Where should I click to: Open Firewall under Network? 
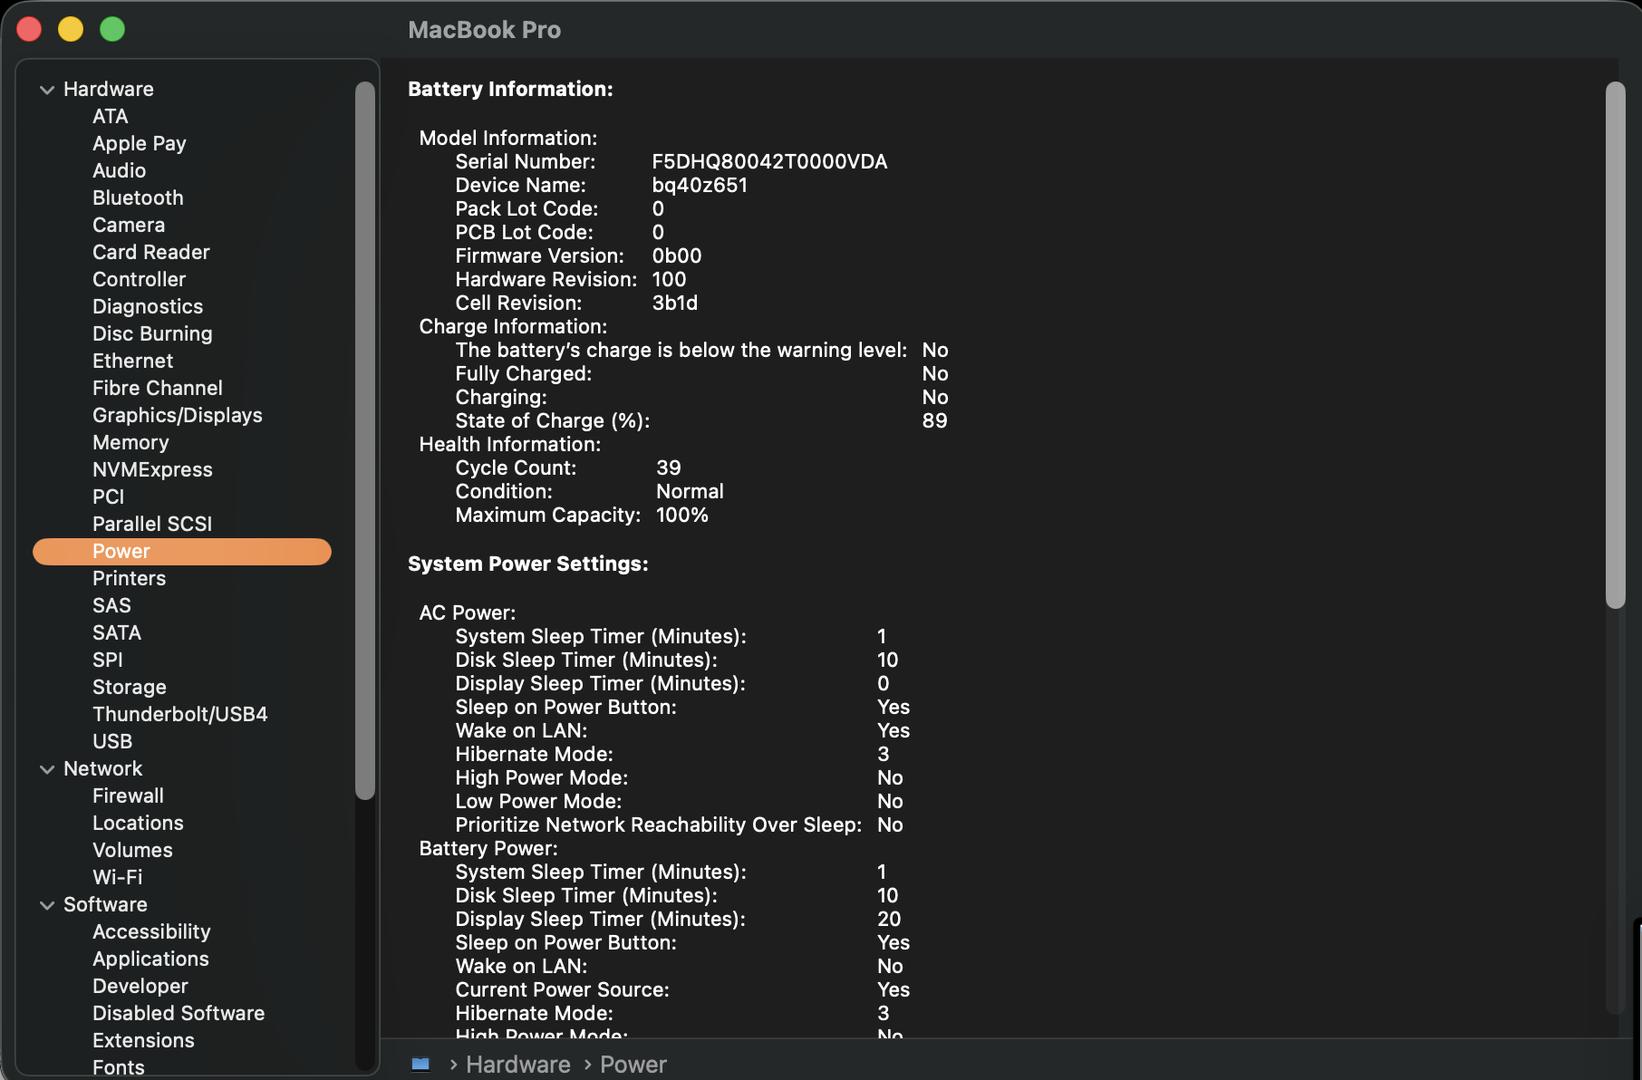coord(128,795)
